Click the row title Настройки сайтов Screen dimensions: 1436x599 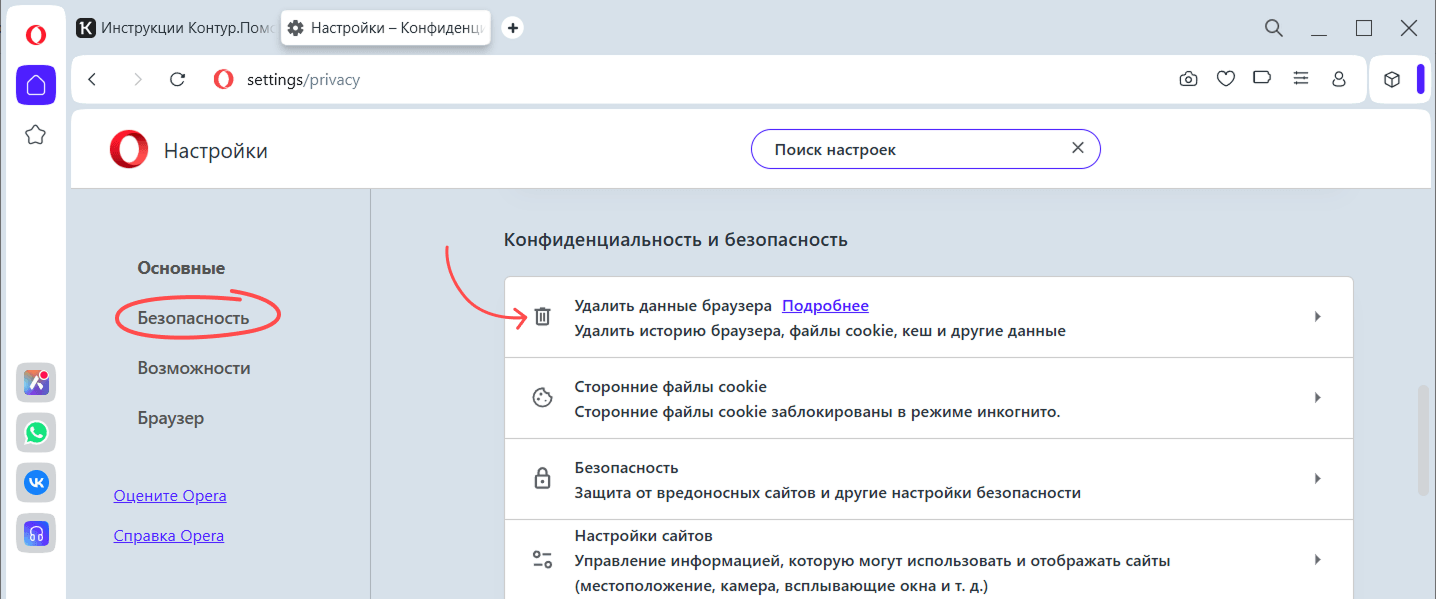click(644, 536)
